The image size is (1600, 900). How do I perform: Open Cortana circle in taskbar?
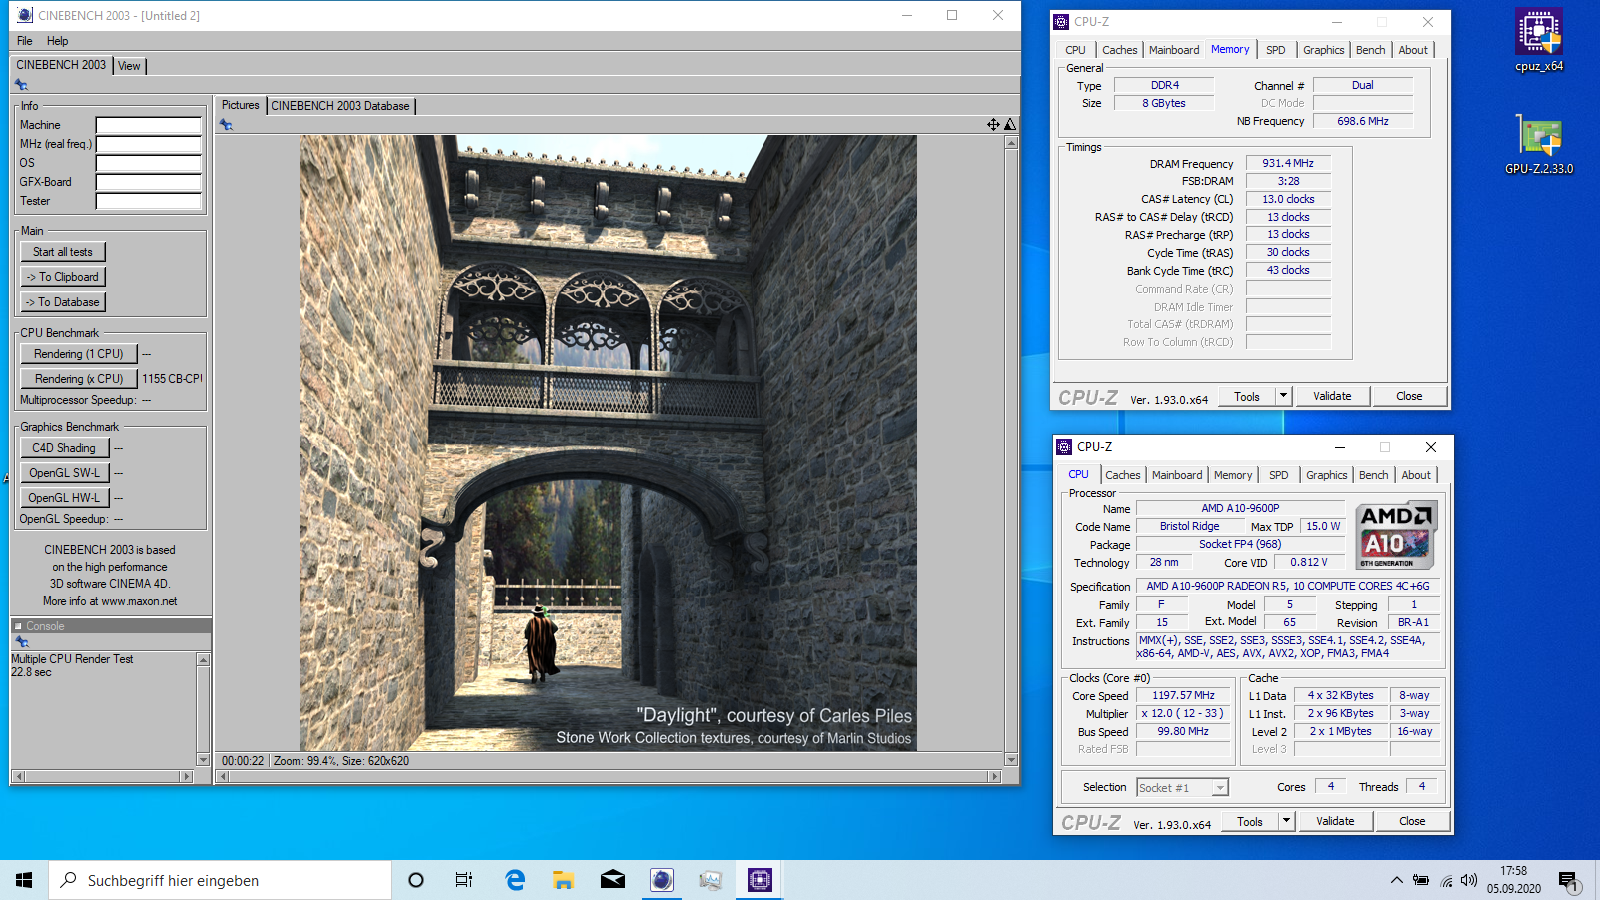click(x=416, y=880)
